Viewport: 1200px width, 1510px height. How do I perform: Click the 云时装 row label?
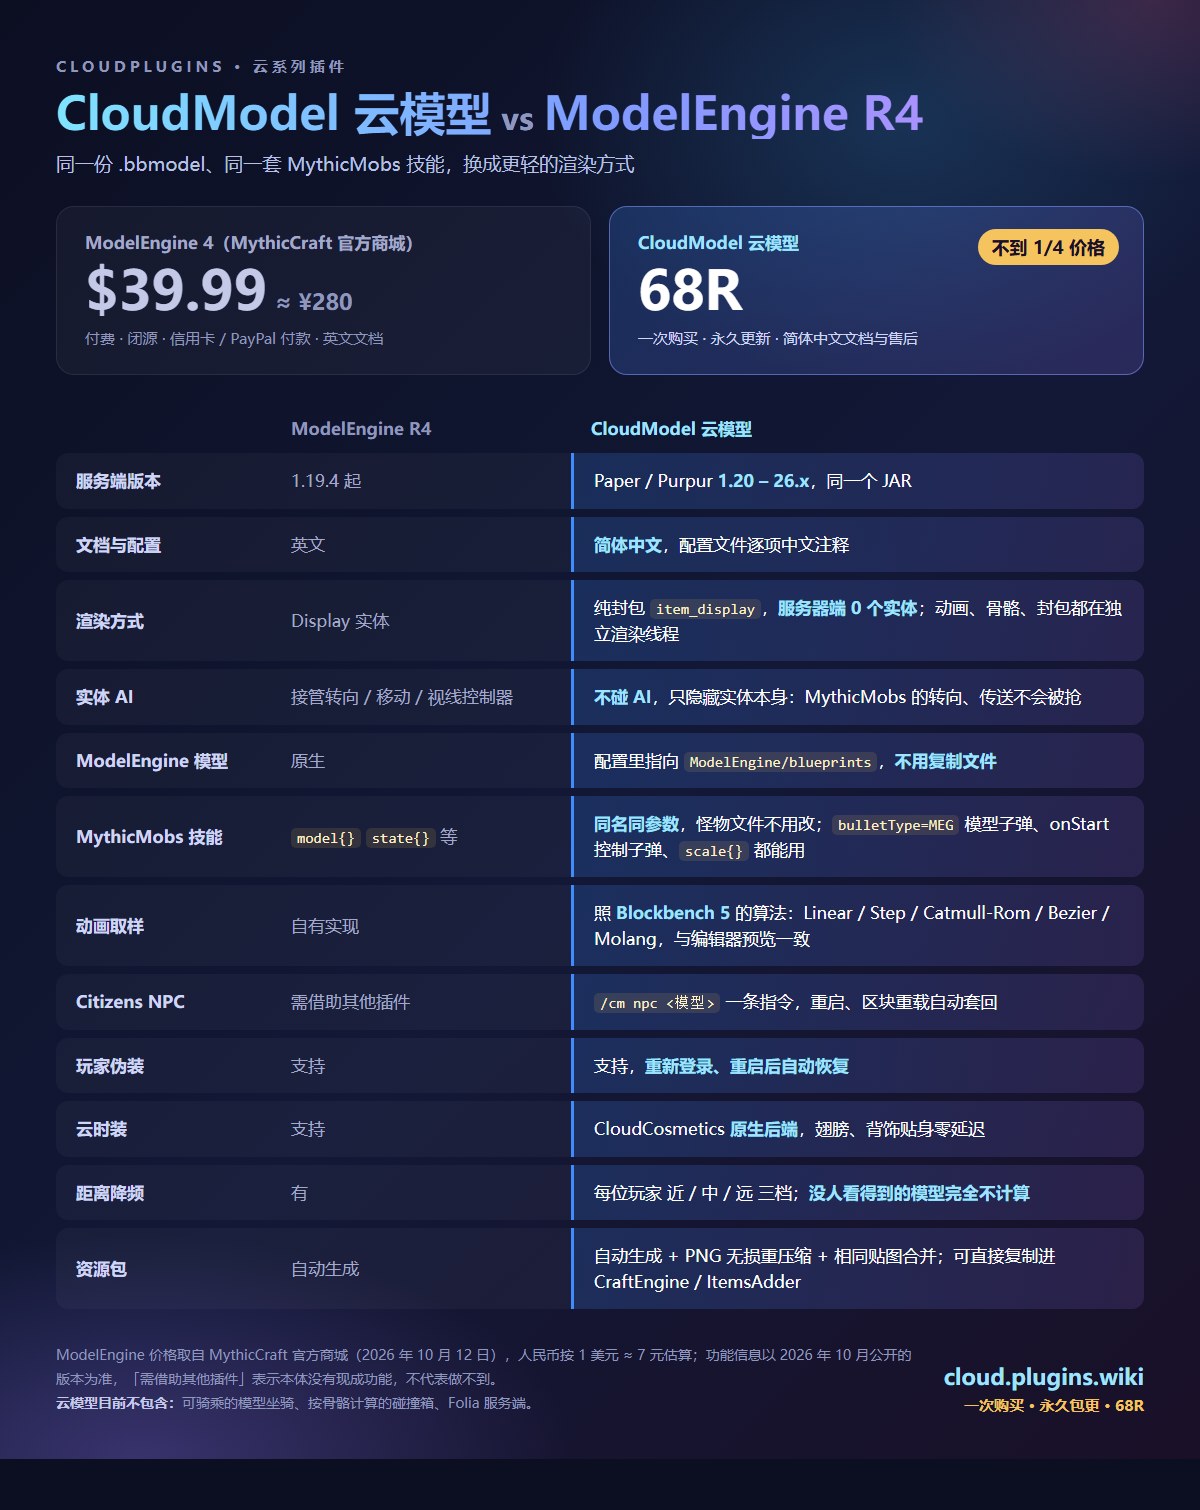pos(101,1129)
